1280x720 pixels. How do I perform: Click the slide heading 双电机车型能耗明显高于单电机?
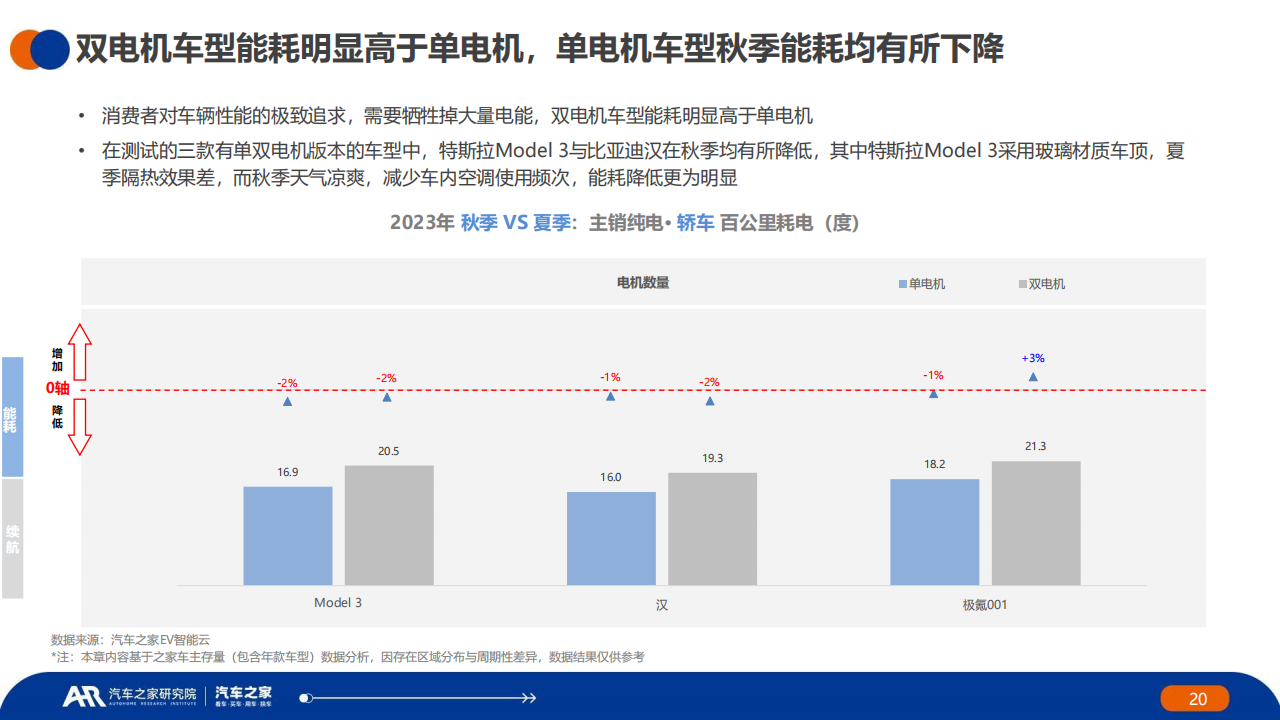(x=540, y=49)
